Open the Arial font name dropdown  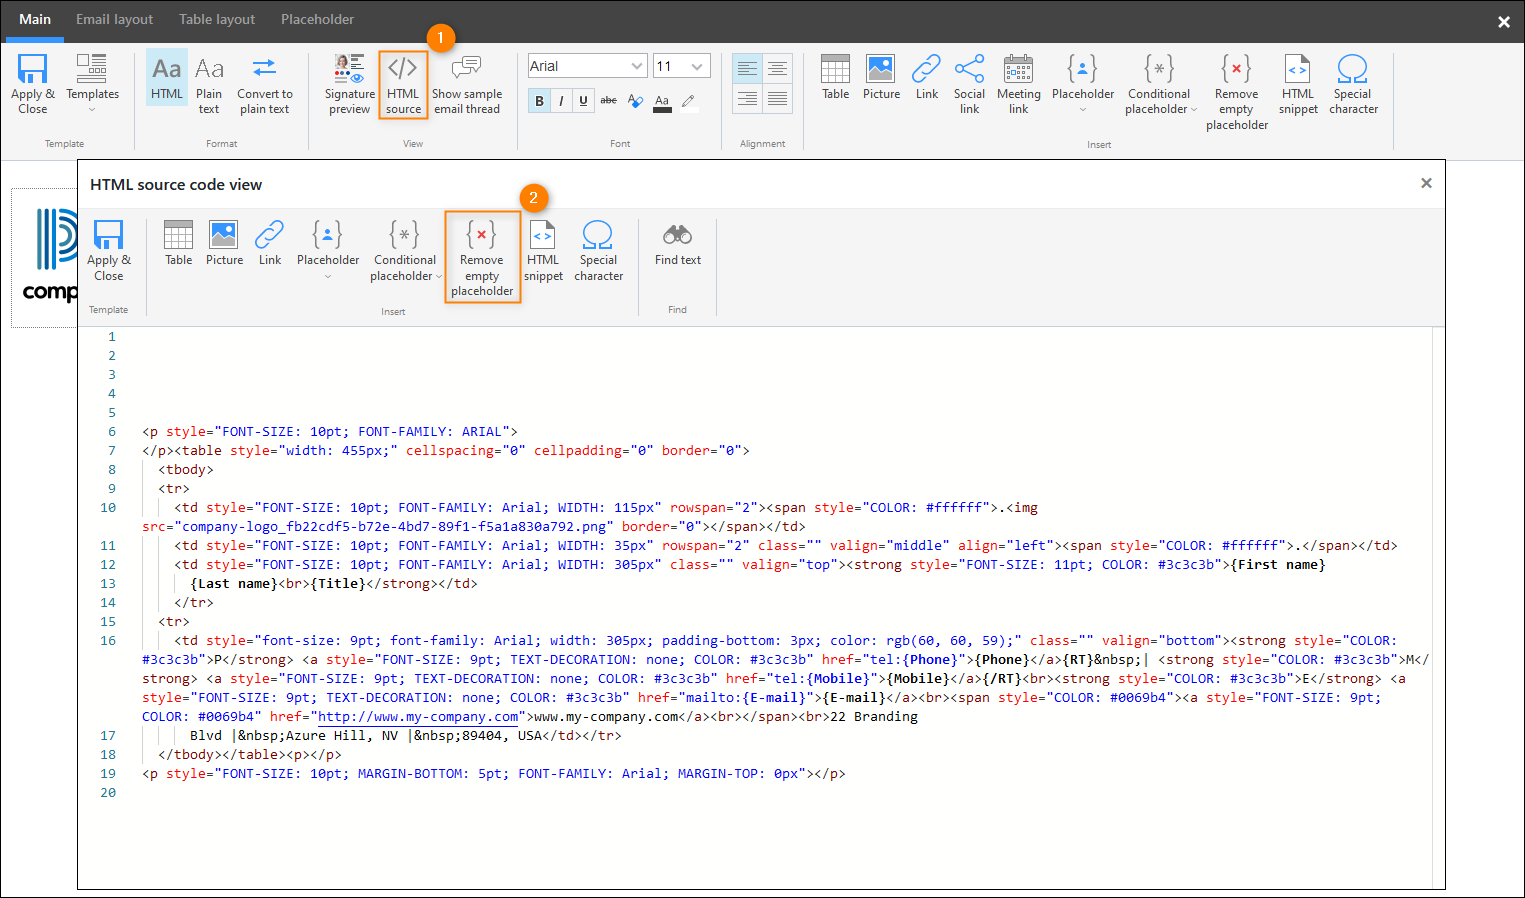point(587,66)
